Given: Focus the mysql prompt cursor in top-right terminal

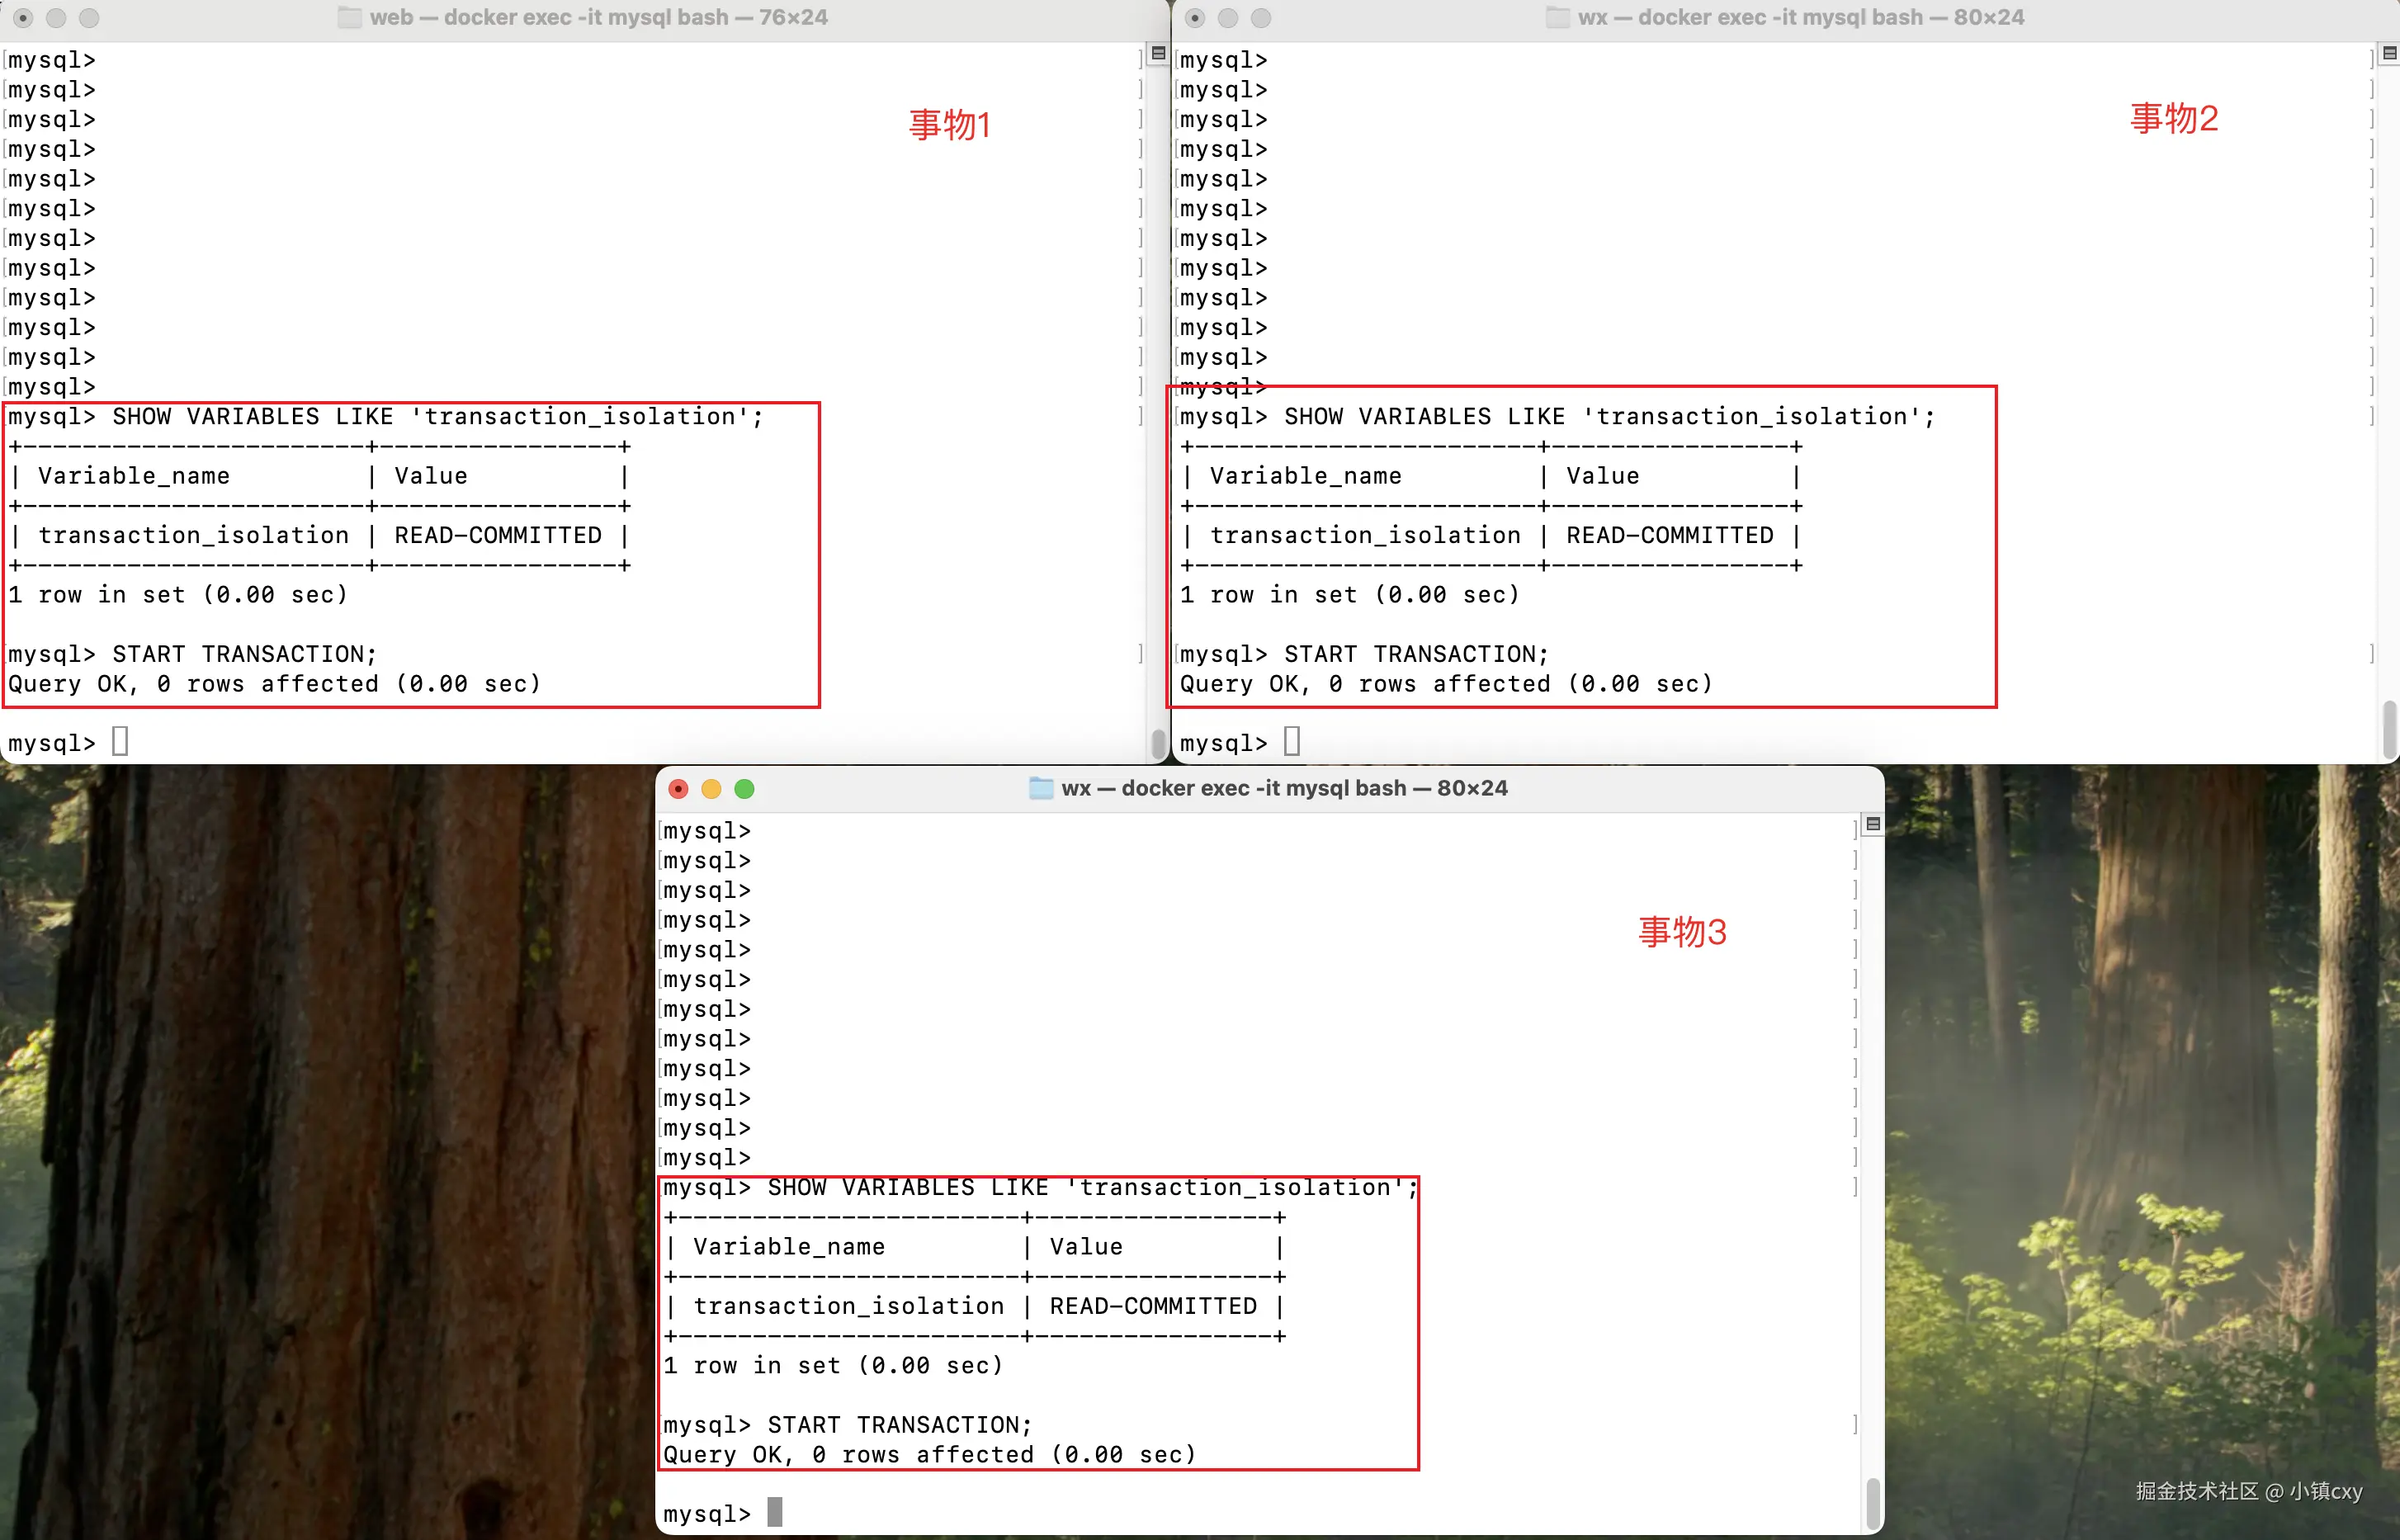Looking at the screenshot, I should click(x=1291, y=741).
